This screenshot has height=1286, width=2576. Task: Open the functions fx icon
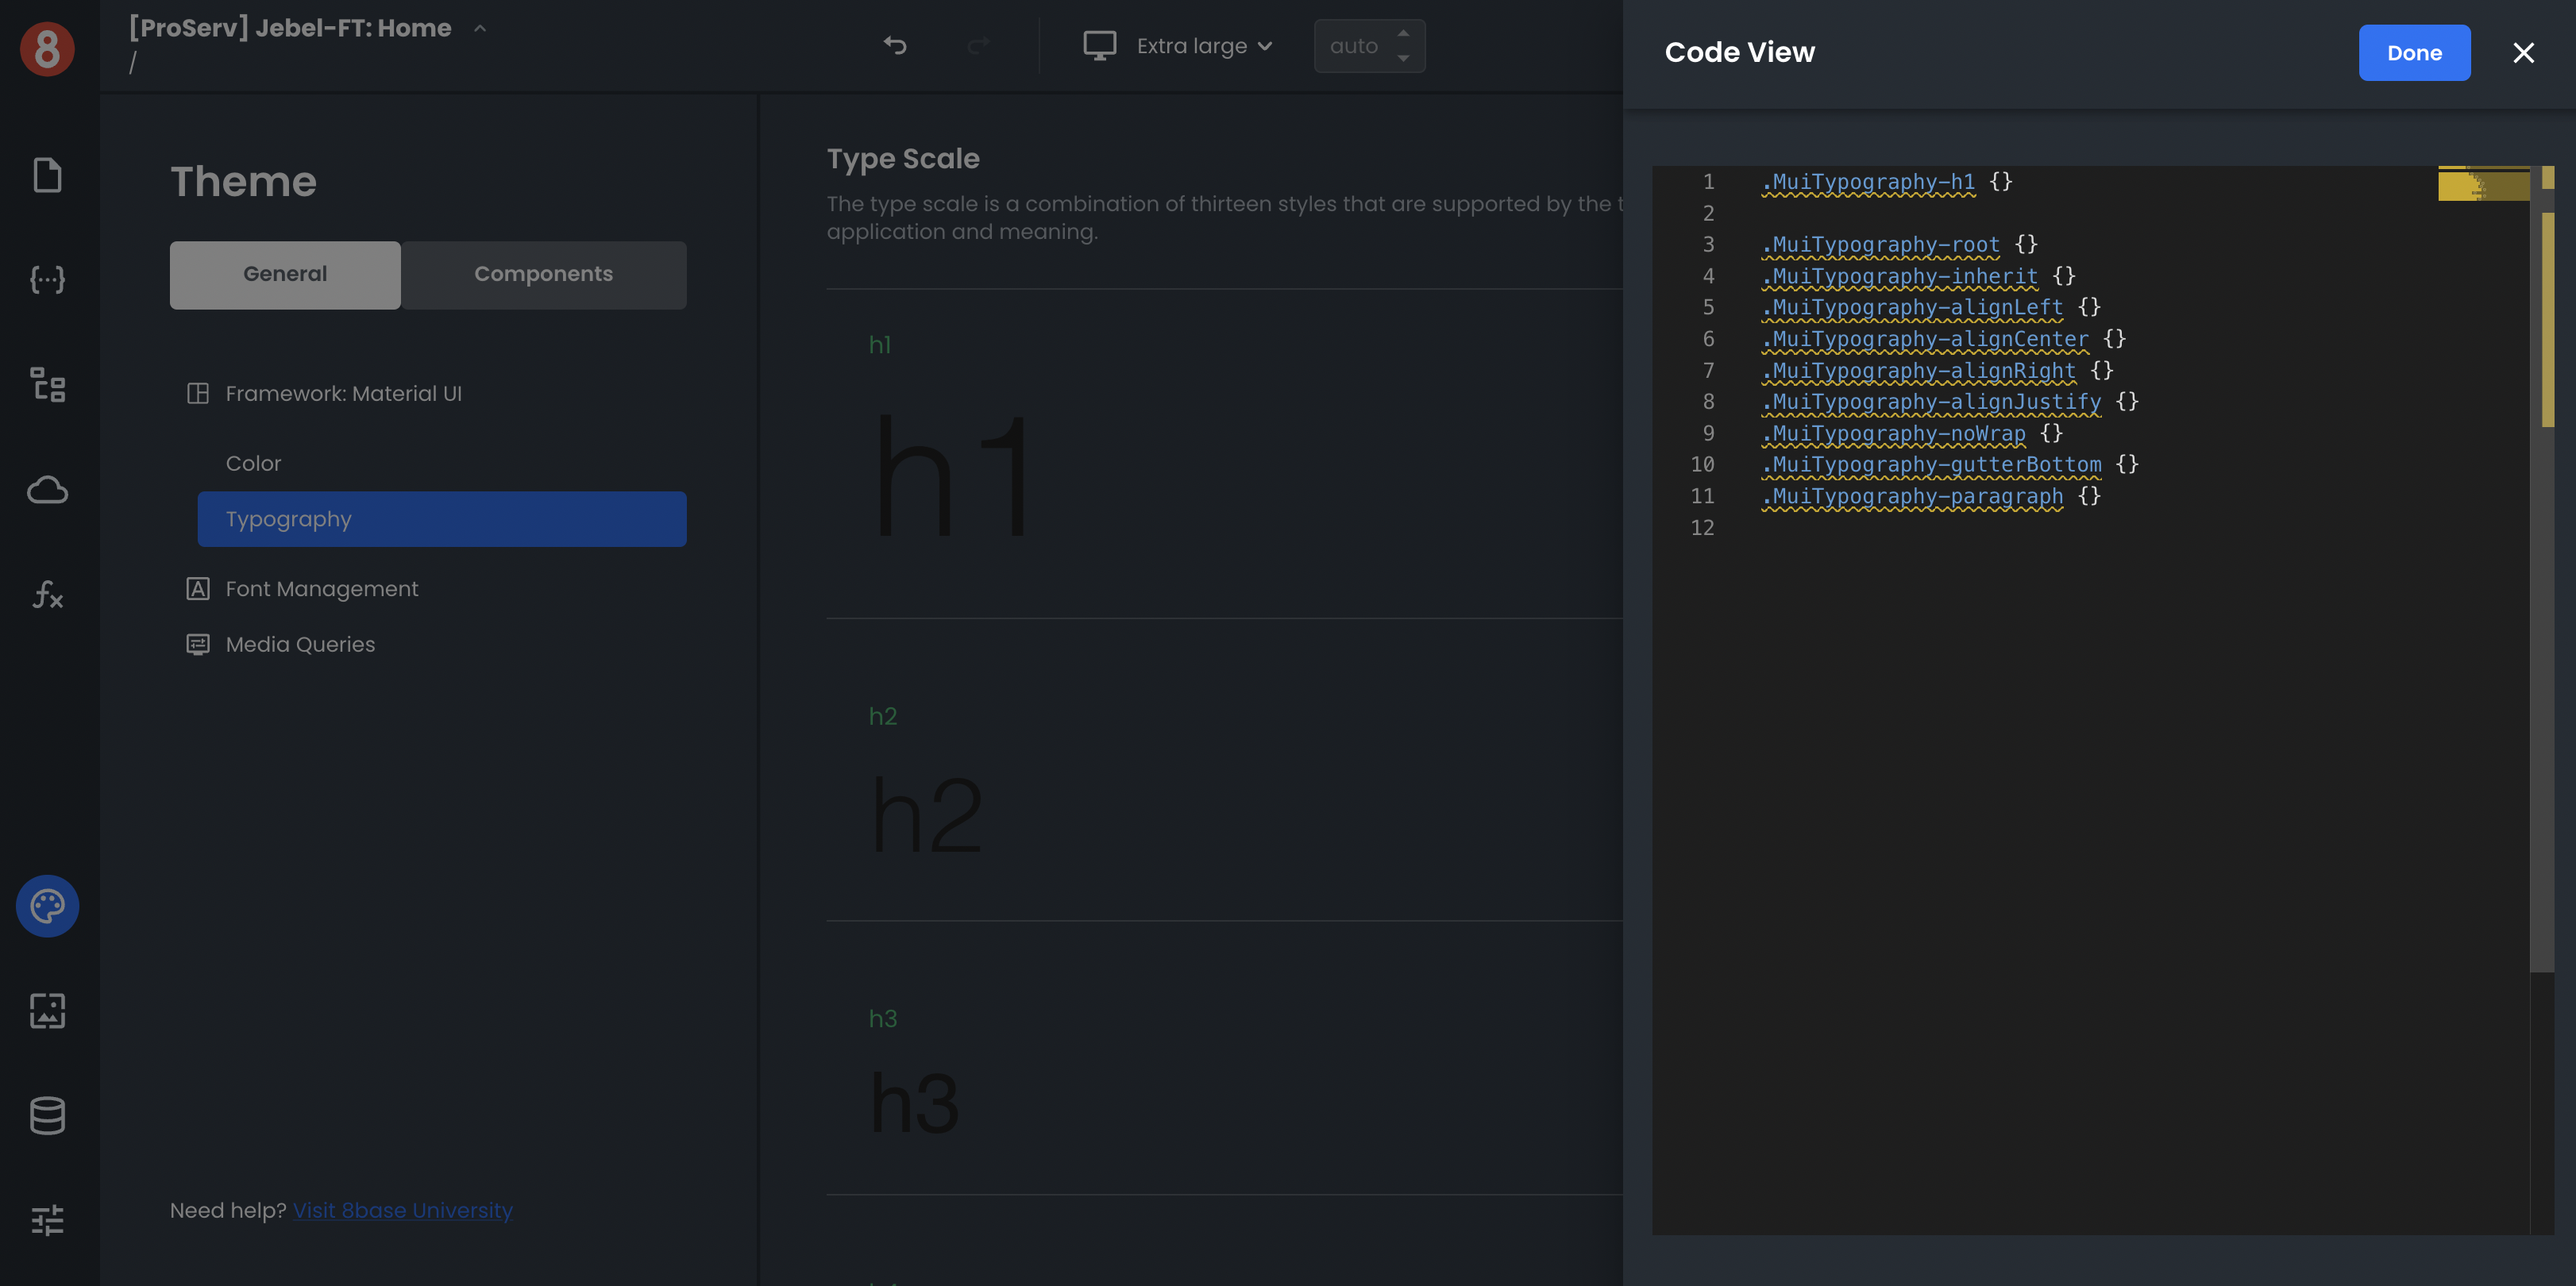(47, 595)
